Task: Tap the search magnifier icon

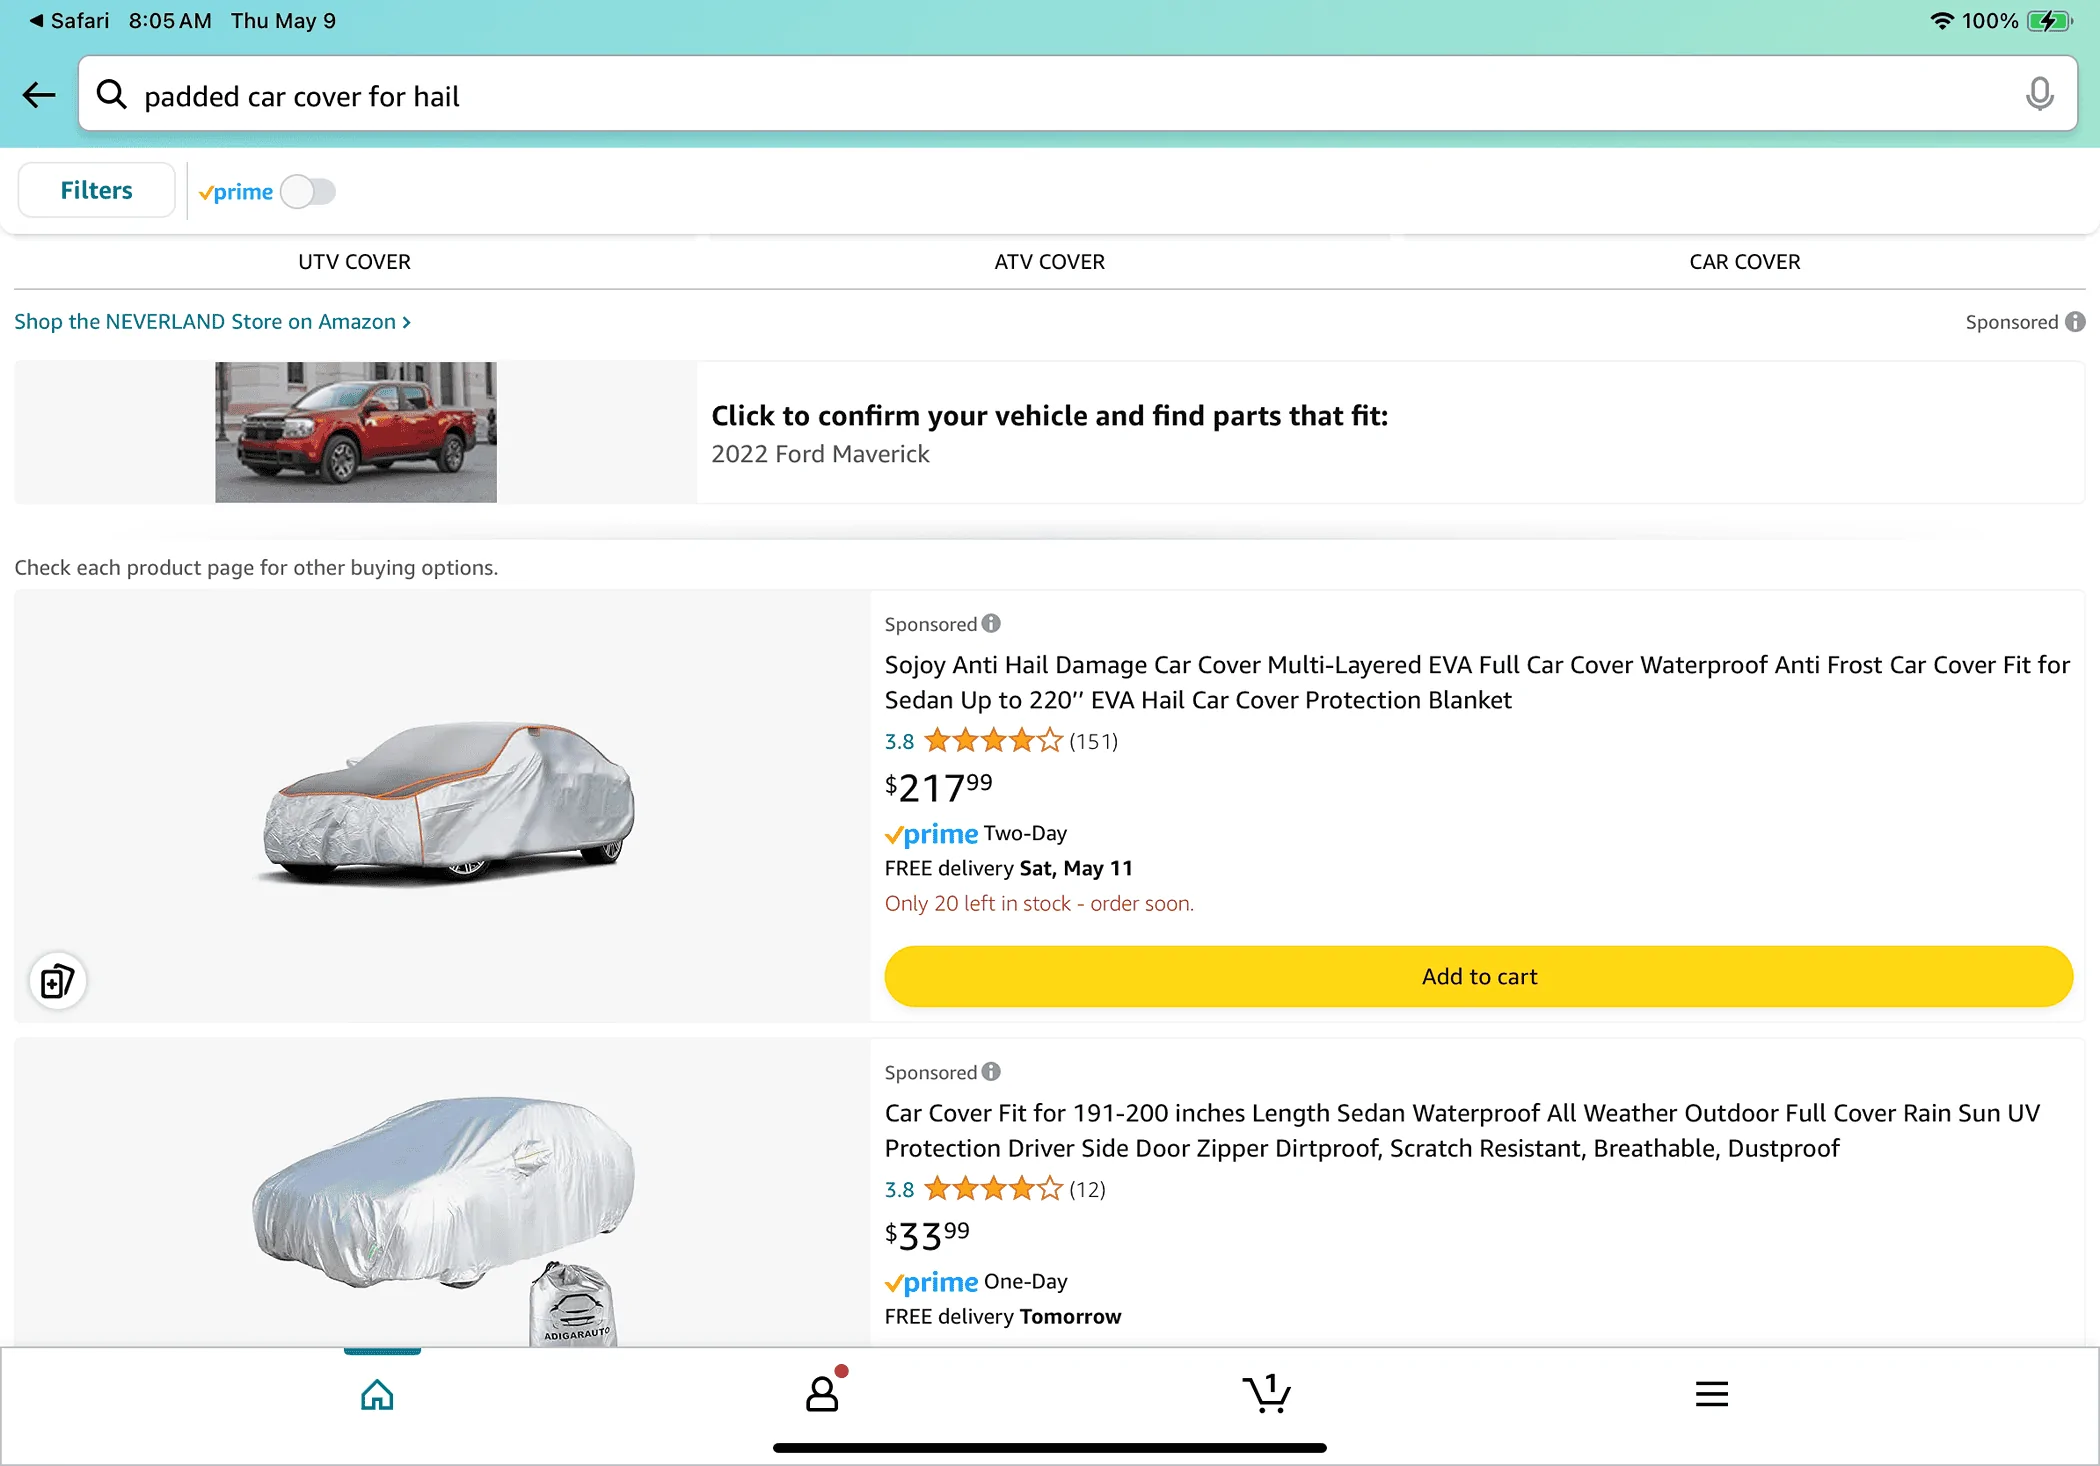Action: pos(111,94)
